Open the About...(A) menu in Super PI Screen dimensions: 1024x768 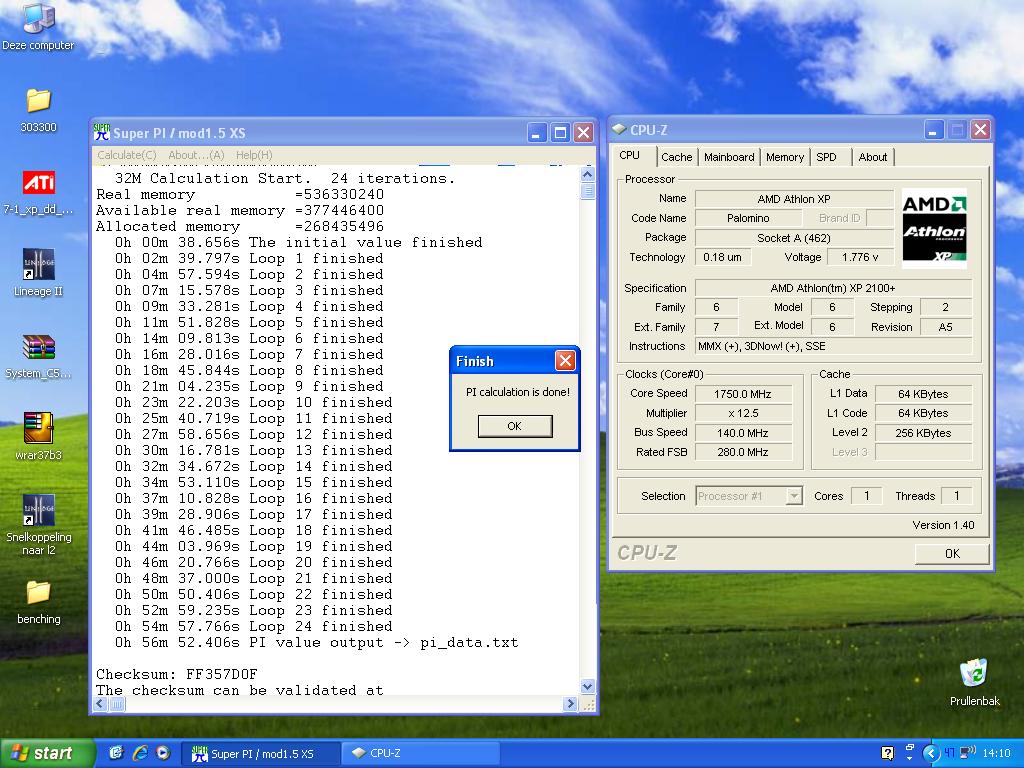196,155
